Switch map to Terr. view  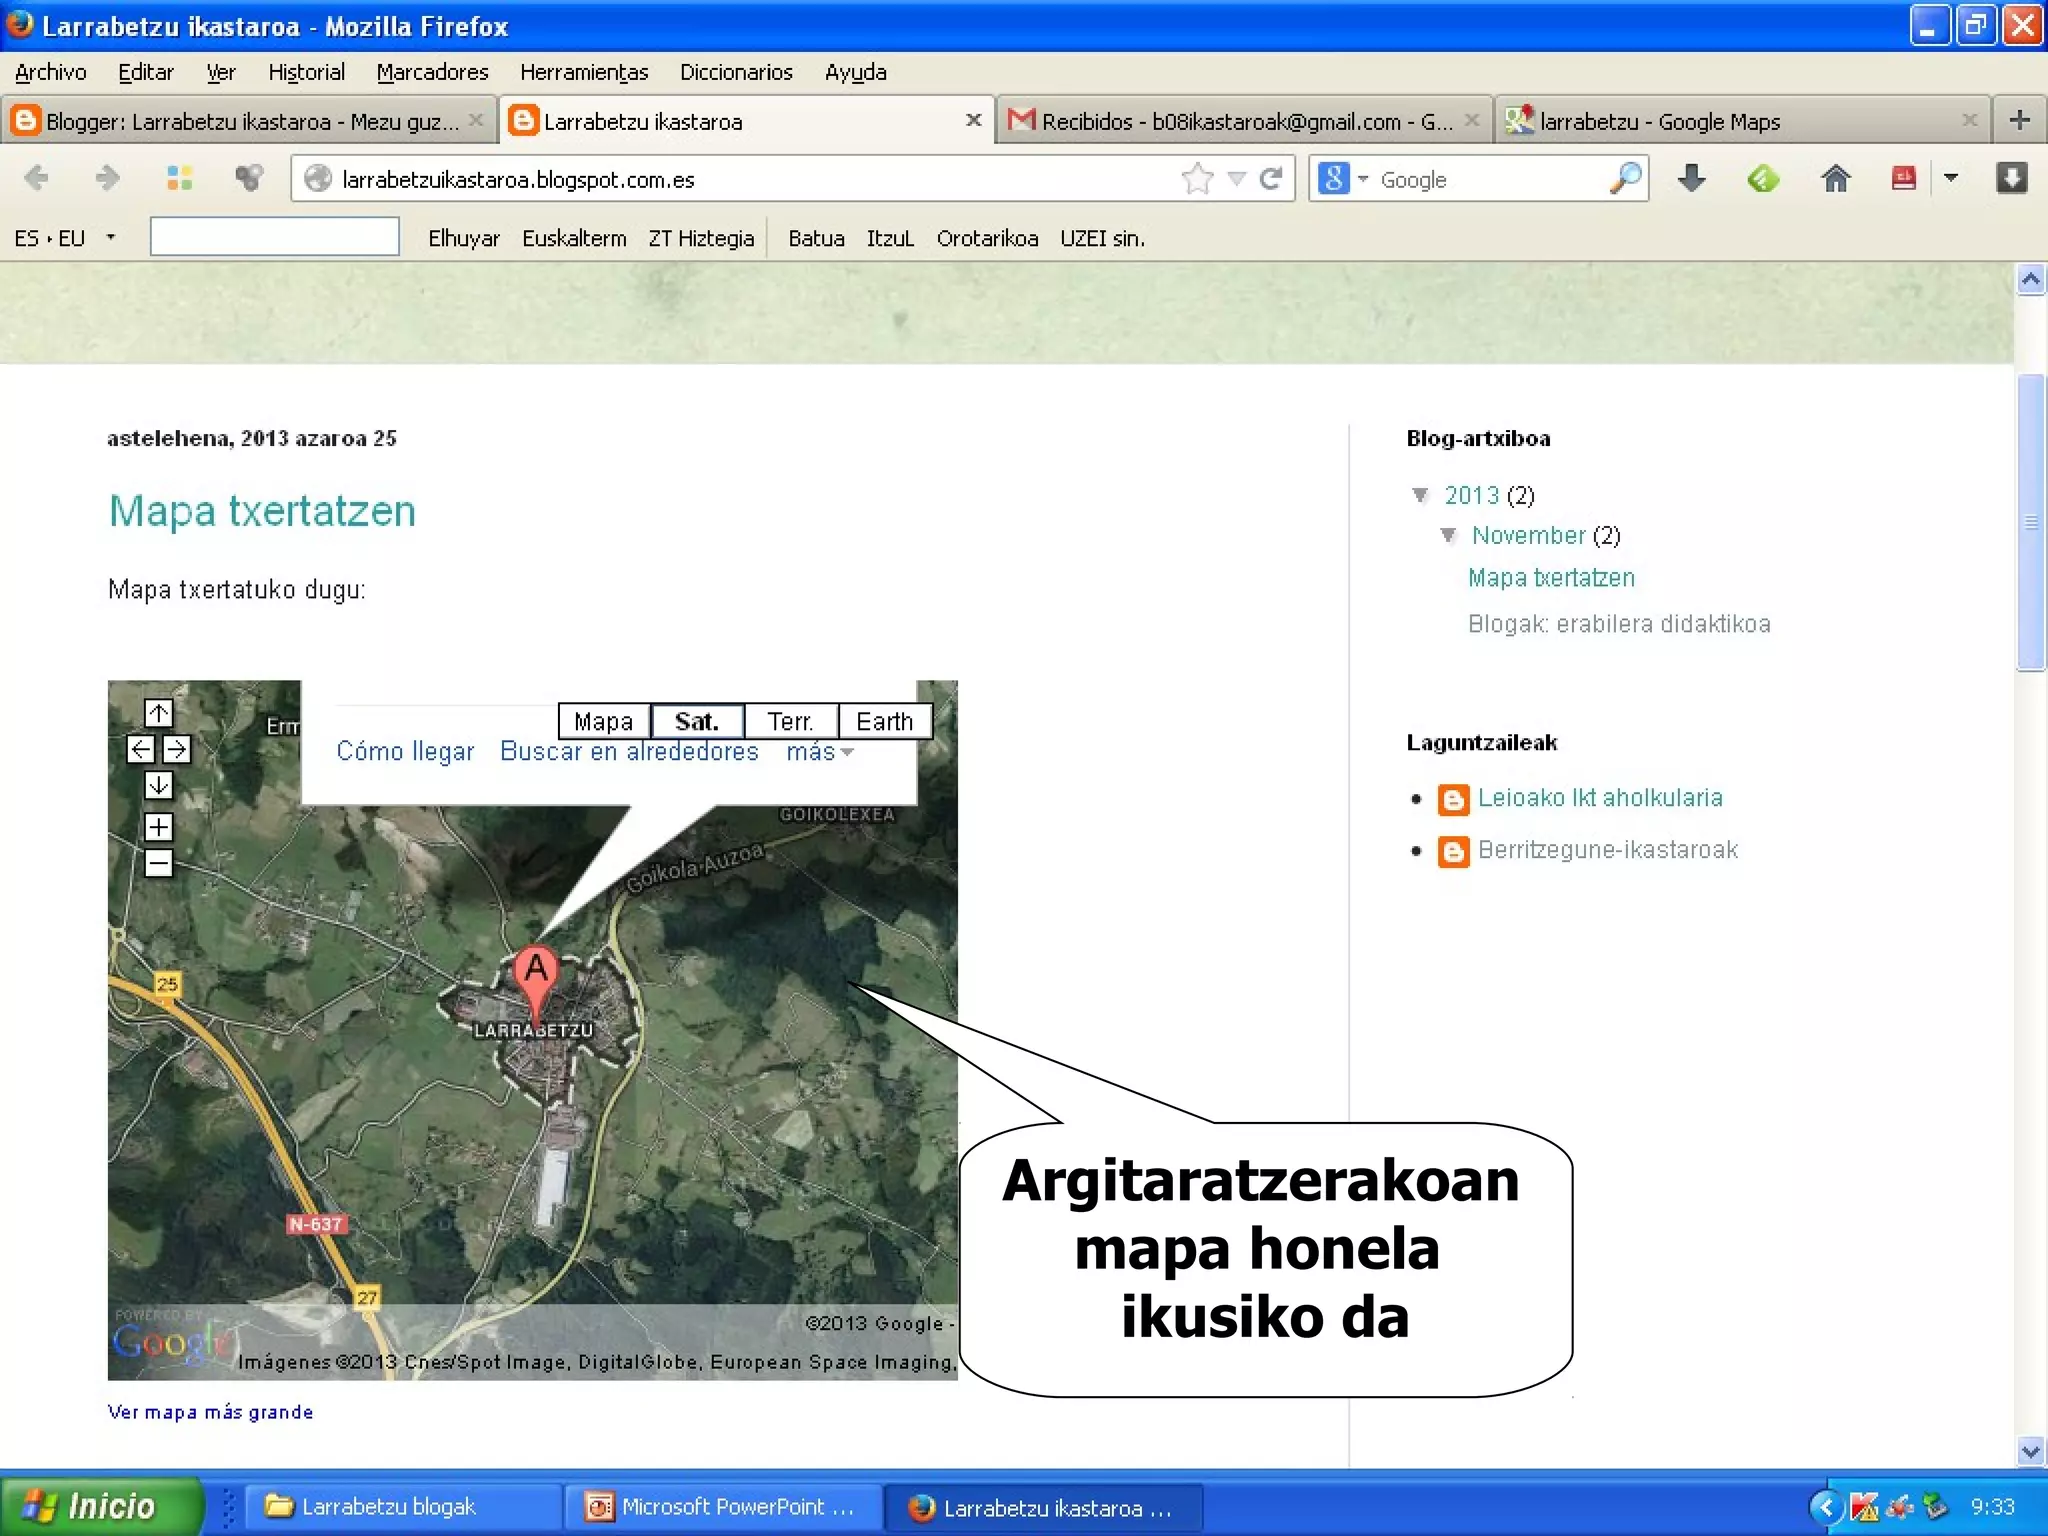pyautogui.click(x=790, y=721)
